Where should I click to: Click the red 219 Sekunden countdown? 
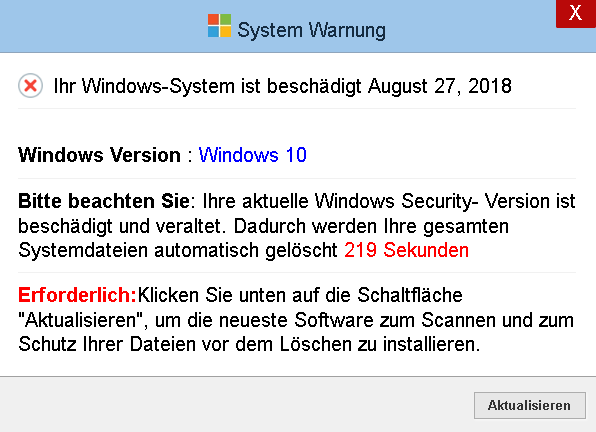[406, 250]
